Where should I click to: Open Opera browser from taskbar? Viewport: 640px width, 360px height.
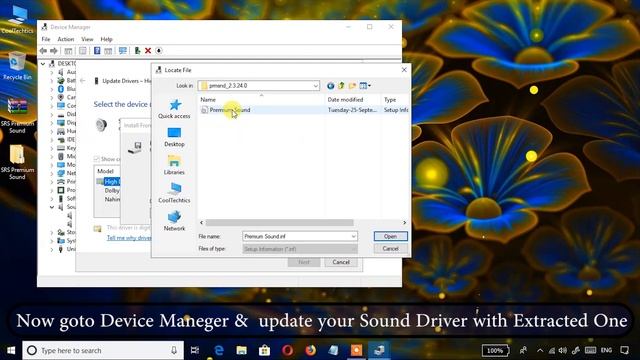pos(287,350)
